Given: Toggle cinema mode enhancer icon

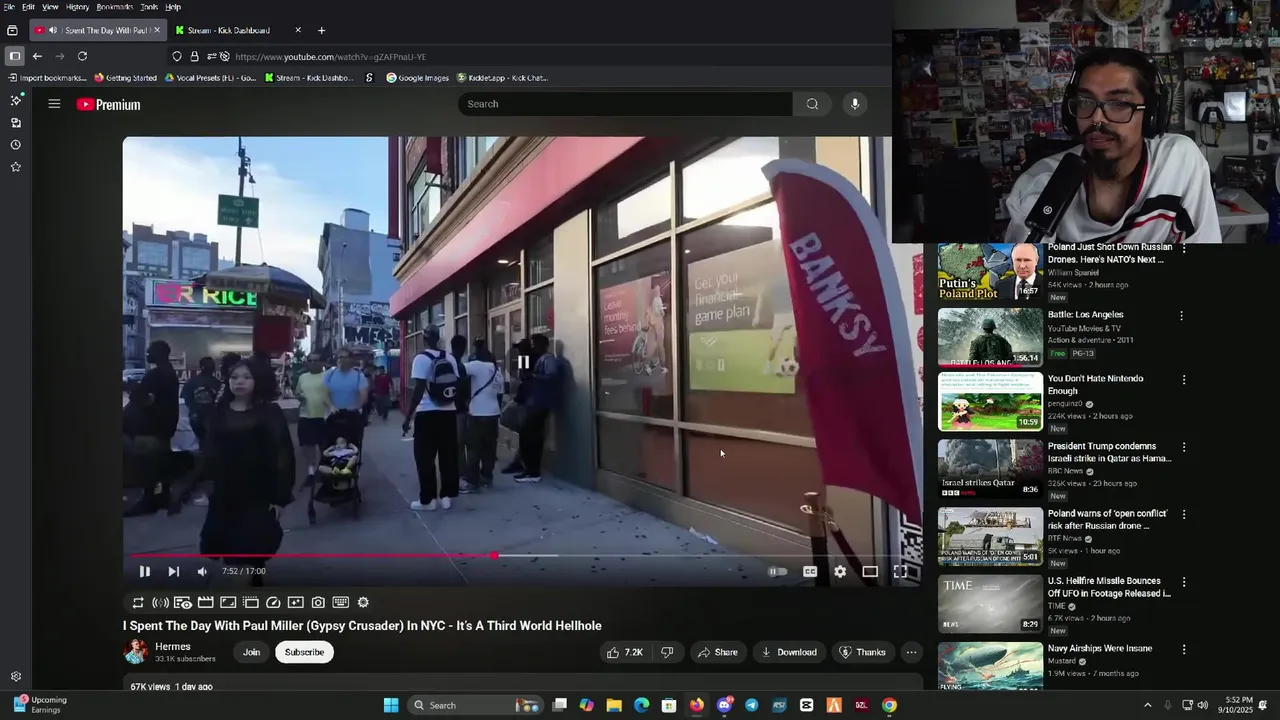Looking at the screenshot, I should click(x=205, y=602).
